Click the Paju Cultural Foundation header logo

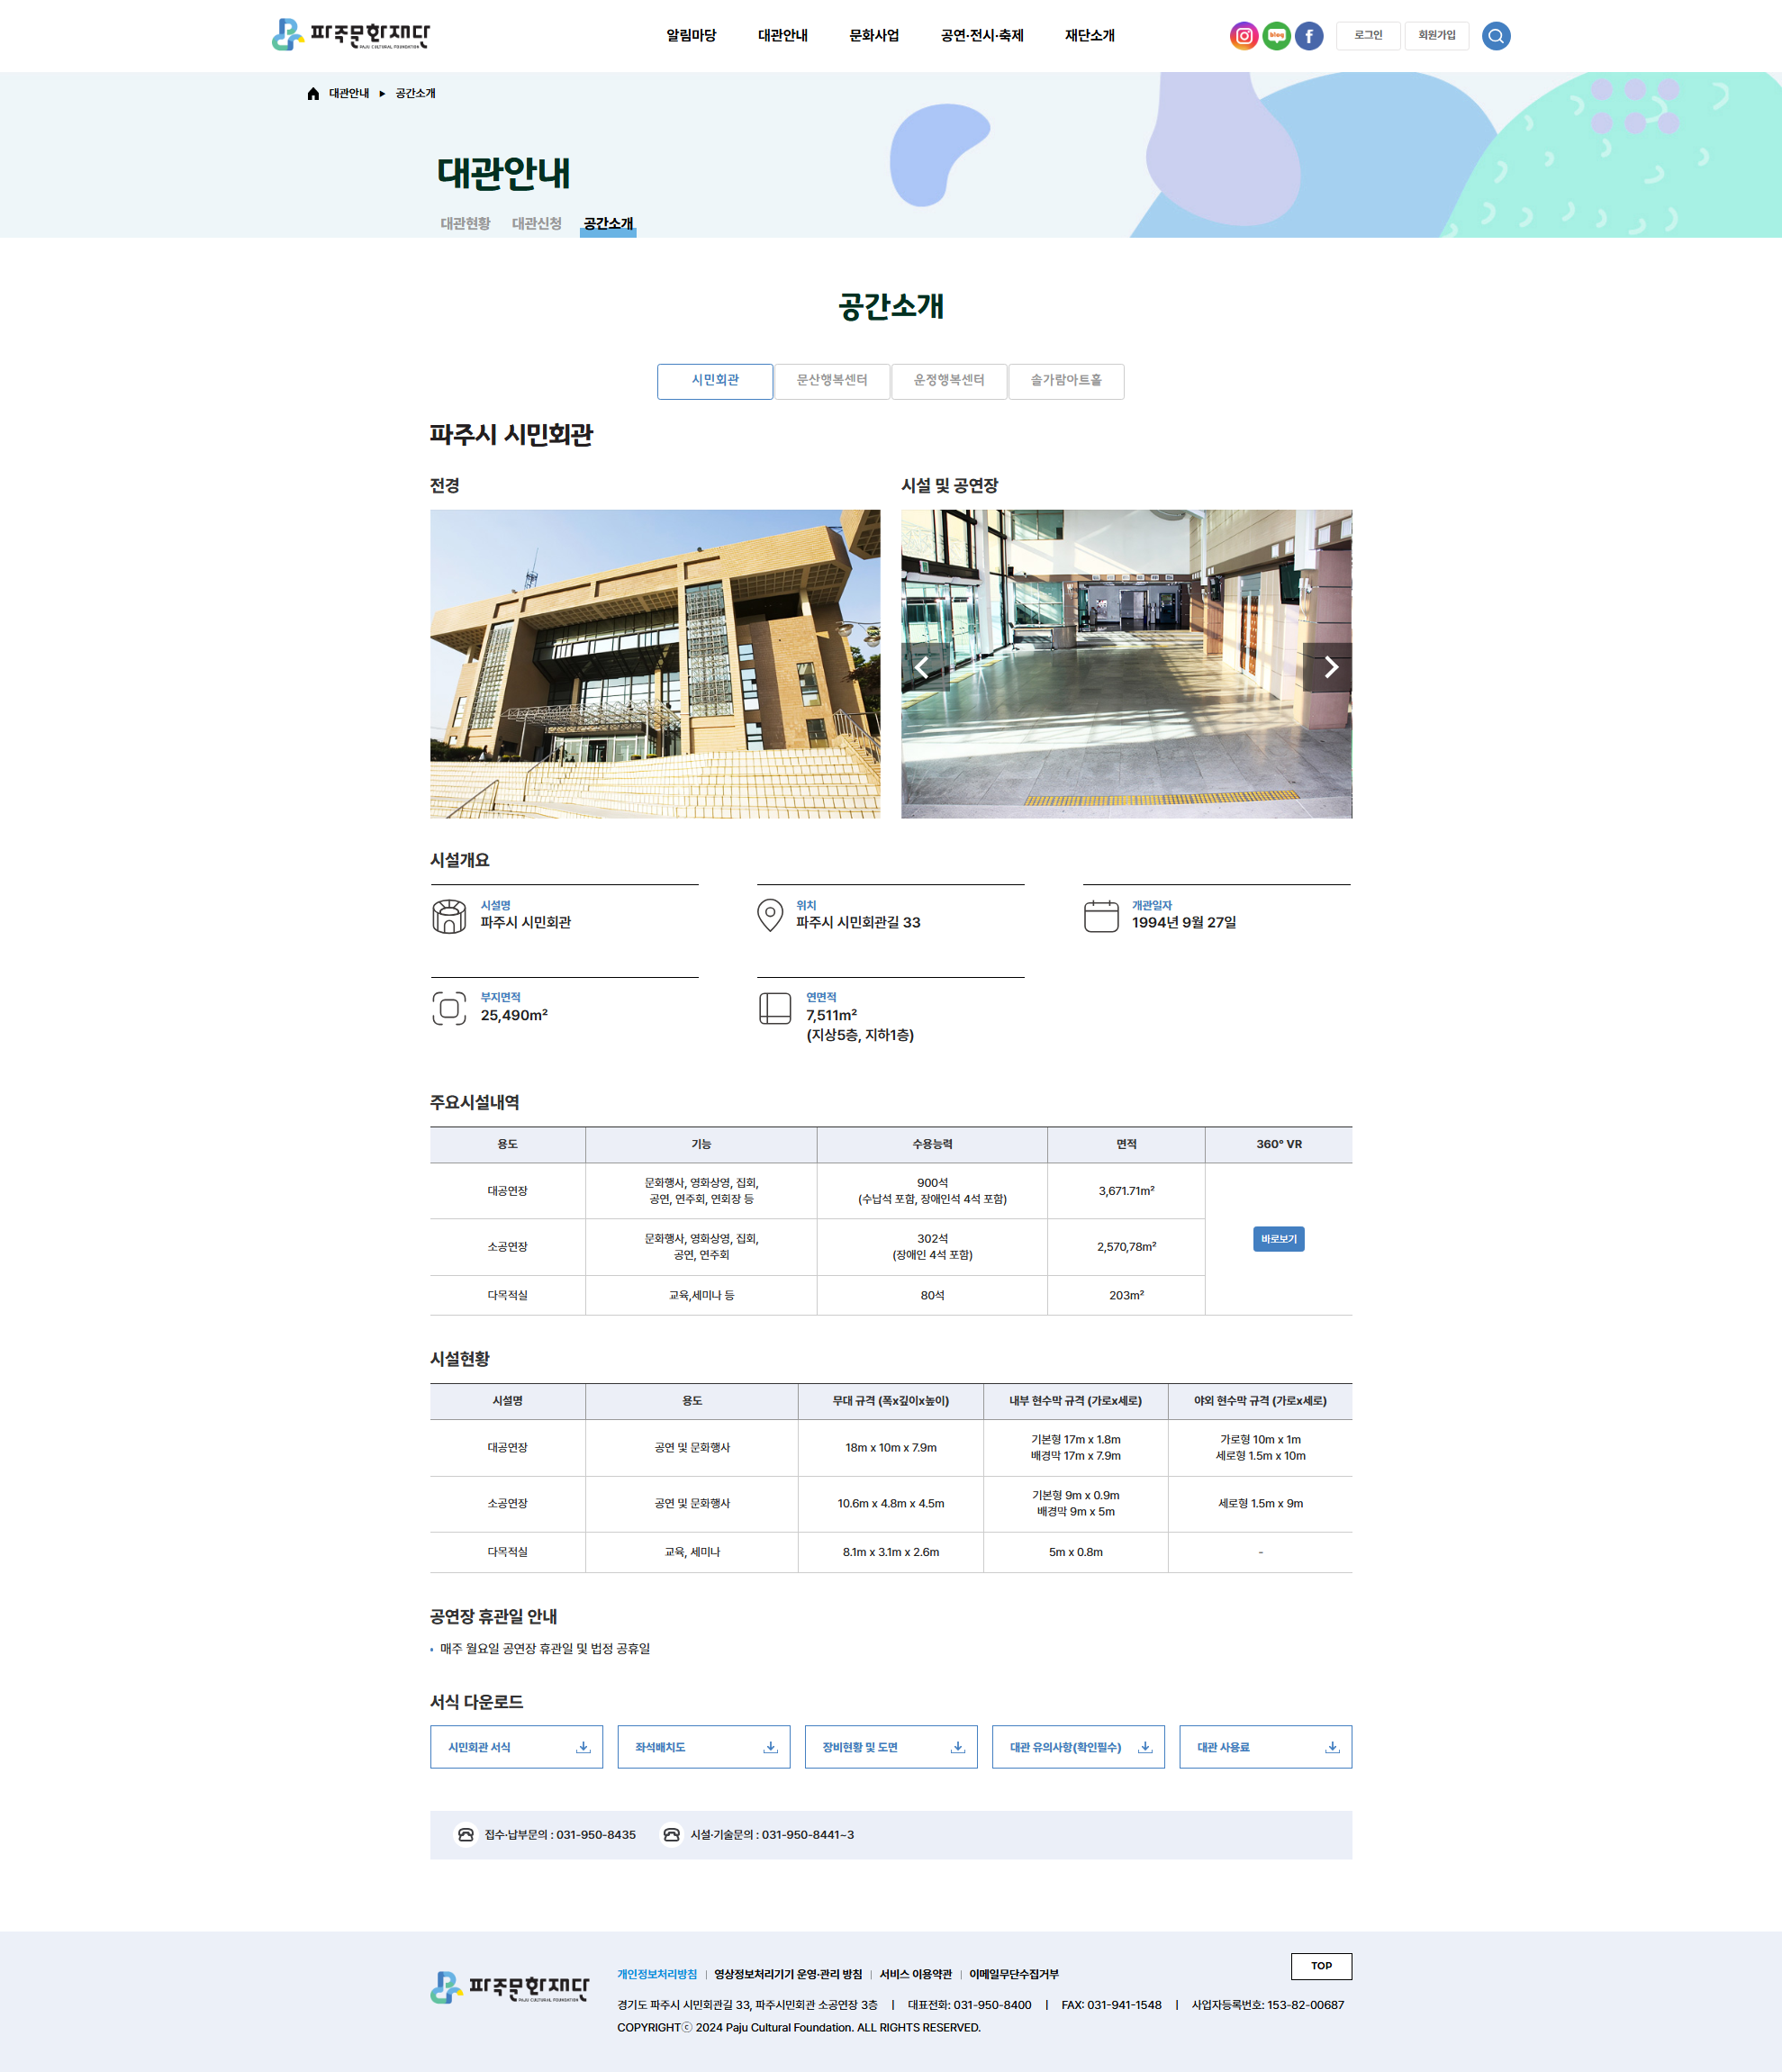351,35
